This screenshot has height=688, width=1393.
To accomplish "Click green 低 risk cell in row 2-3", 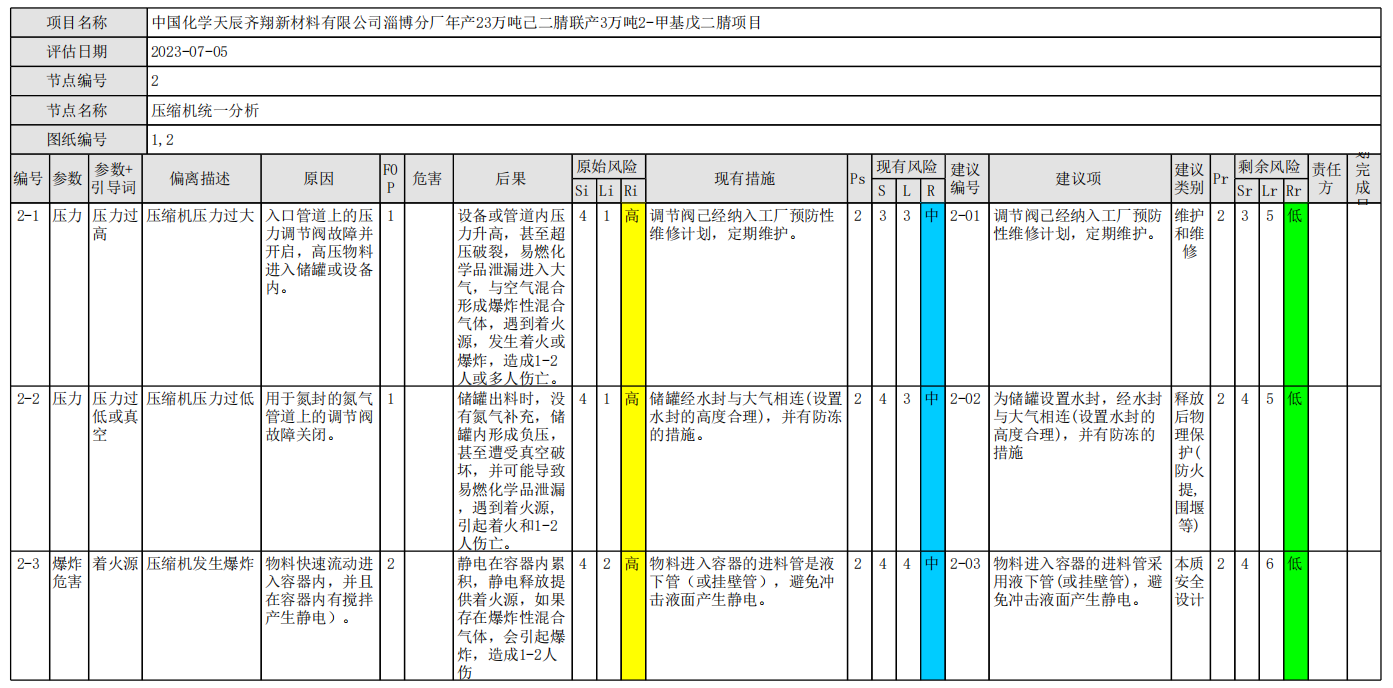I will point(1295,614).
